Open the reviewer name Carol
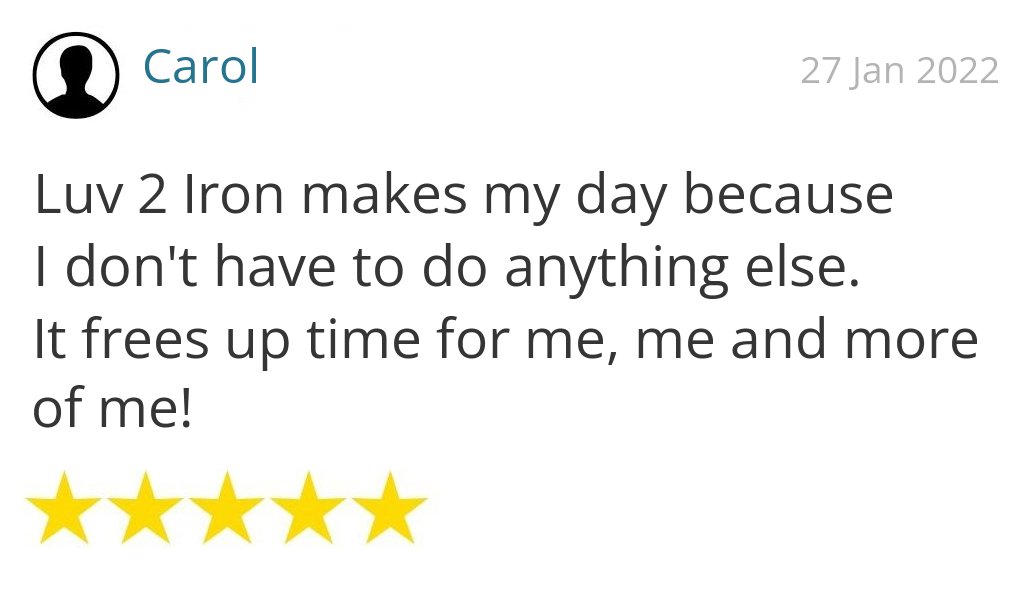This screenshot has width=1036, height=596. coord(201,67)
